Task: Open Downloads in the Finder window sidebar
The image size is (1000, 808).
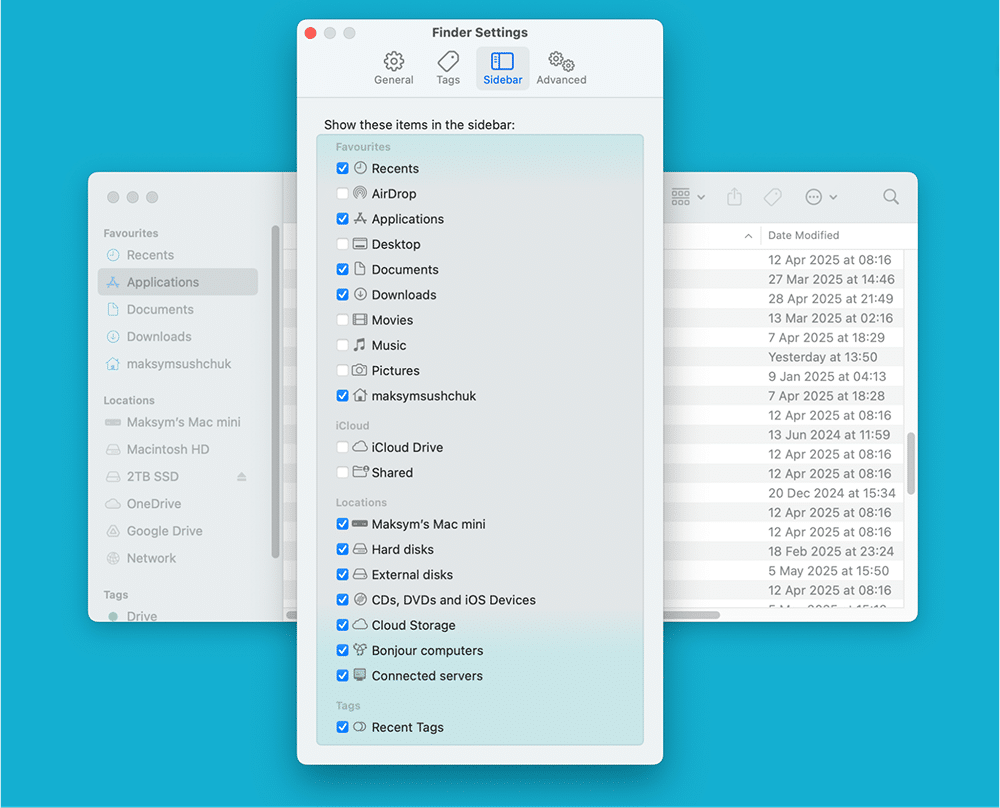Action: point(177,337)
